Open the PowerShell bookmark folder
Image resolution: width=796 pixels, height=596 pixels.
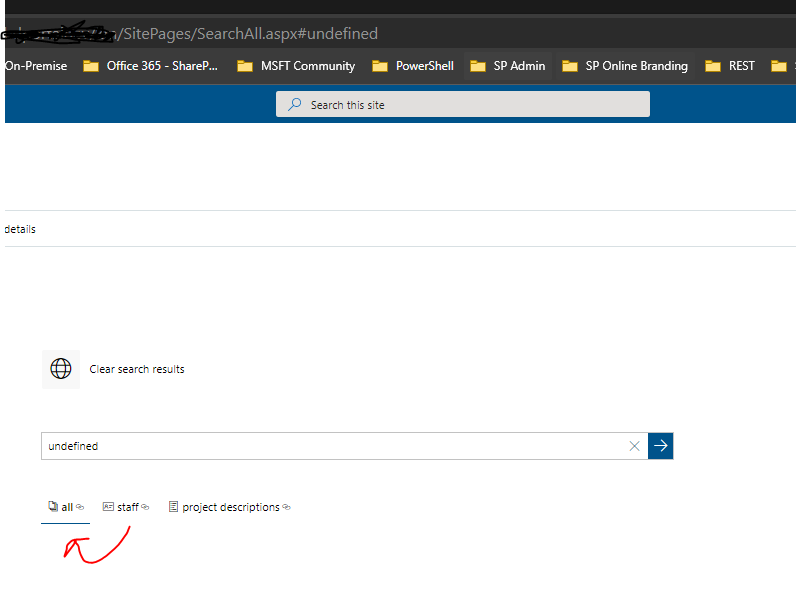[413, 66]
